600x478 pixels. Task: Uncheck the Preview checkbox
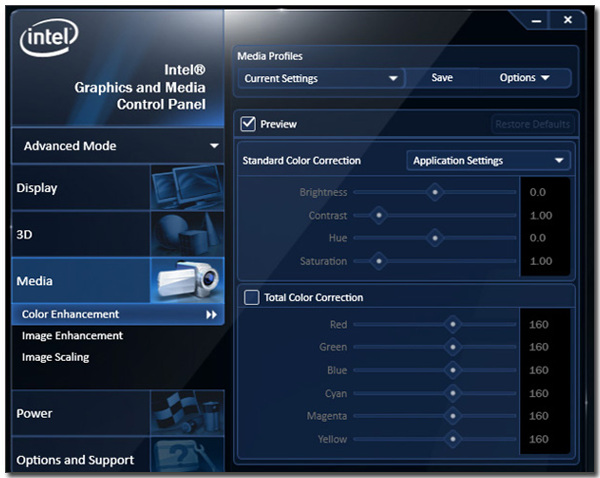click(x=249, y=124)
